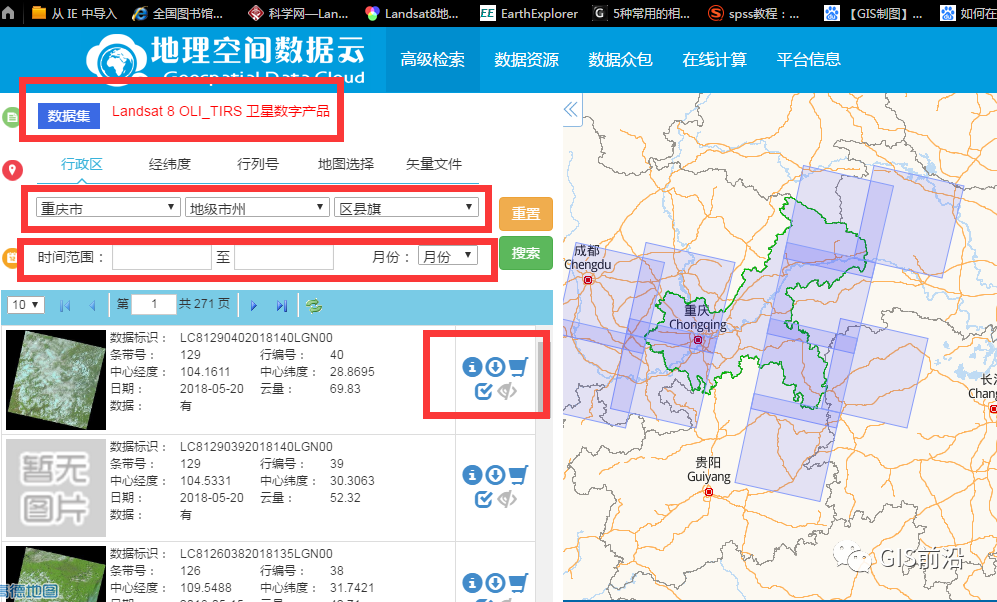Click the end date input field
Screen dimensions: 997x602
[284, 257]
